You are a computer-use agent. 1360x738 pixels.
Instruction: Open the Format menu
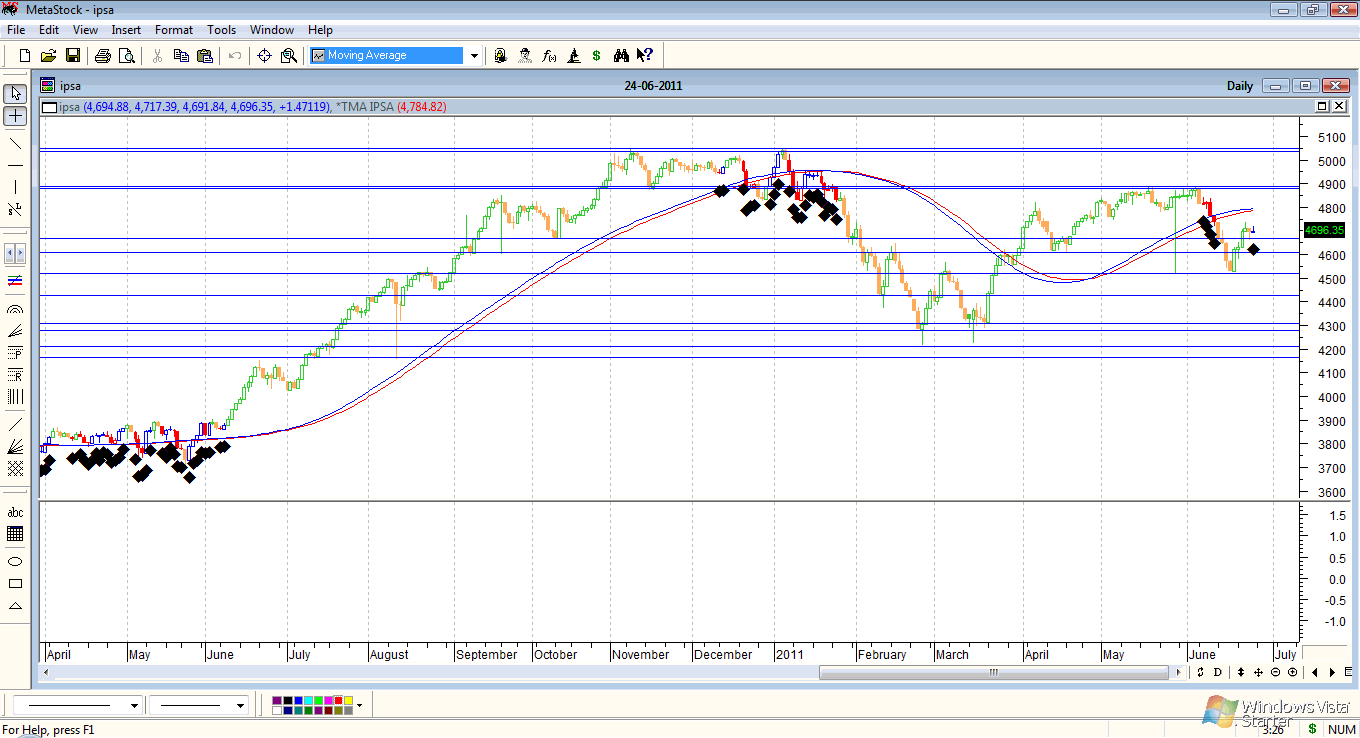(x=173, y=30)
